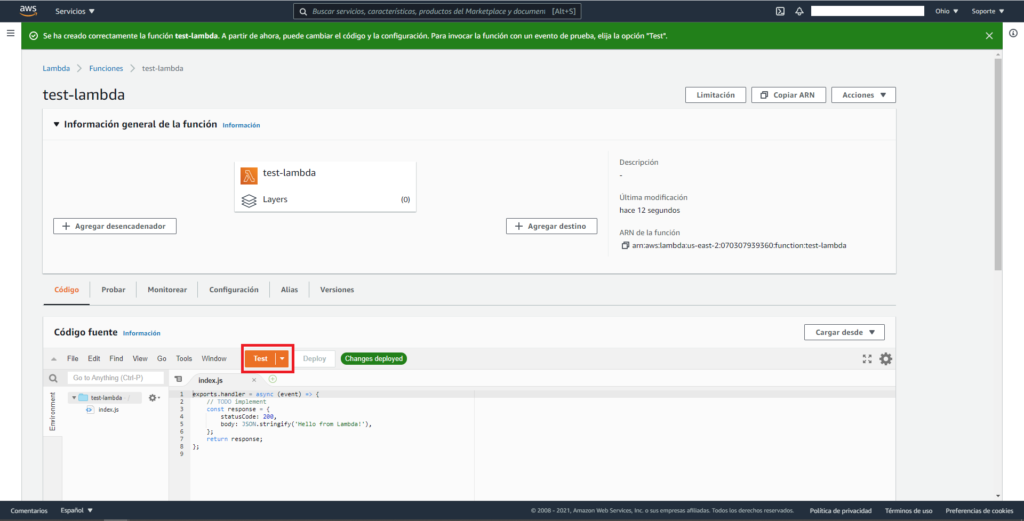
Task: Go to Lambda breadcrumb link
Action: click(x=56, y=68)
